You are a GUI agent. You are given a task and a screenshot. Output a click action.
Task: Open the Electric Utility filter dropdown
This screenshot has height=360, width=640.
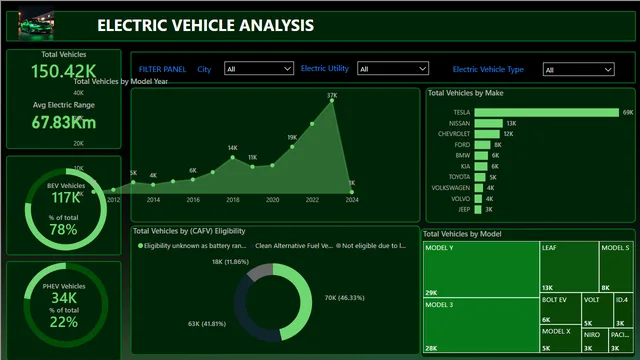tap(393, 69)
